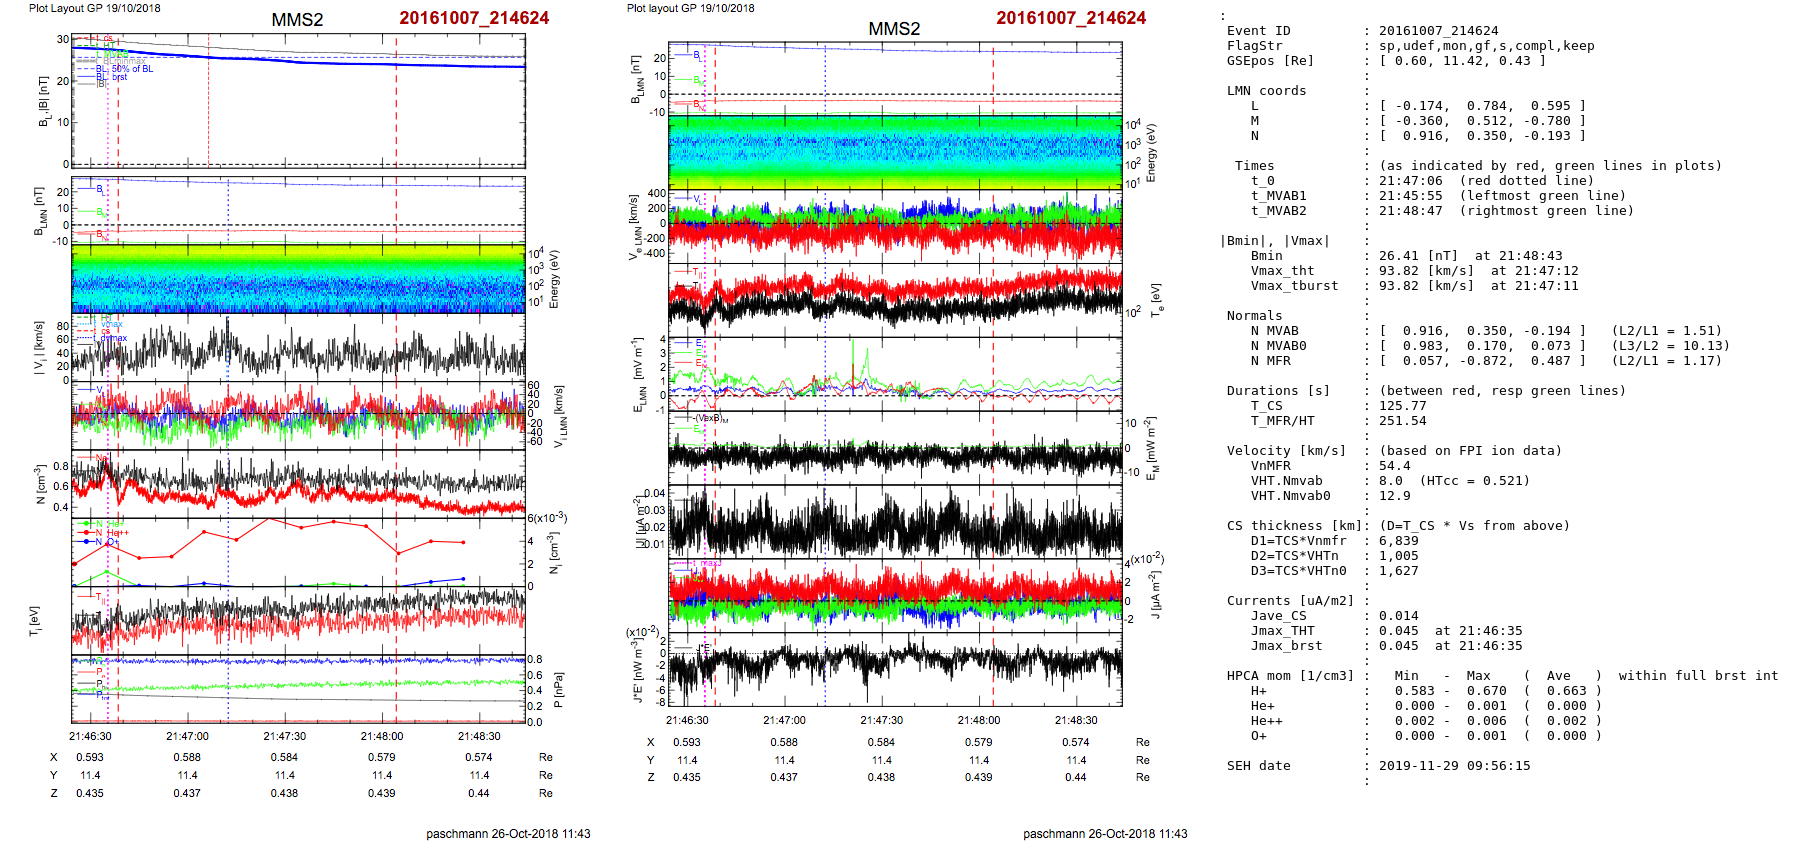This screenshot has height=841, width=1804.
Task: Click the 21:47:00 tick label under left plot
Action: [187, 736]
